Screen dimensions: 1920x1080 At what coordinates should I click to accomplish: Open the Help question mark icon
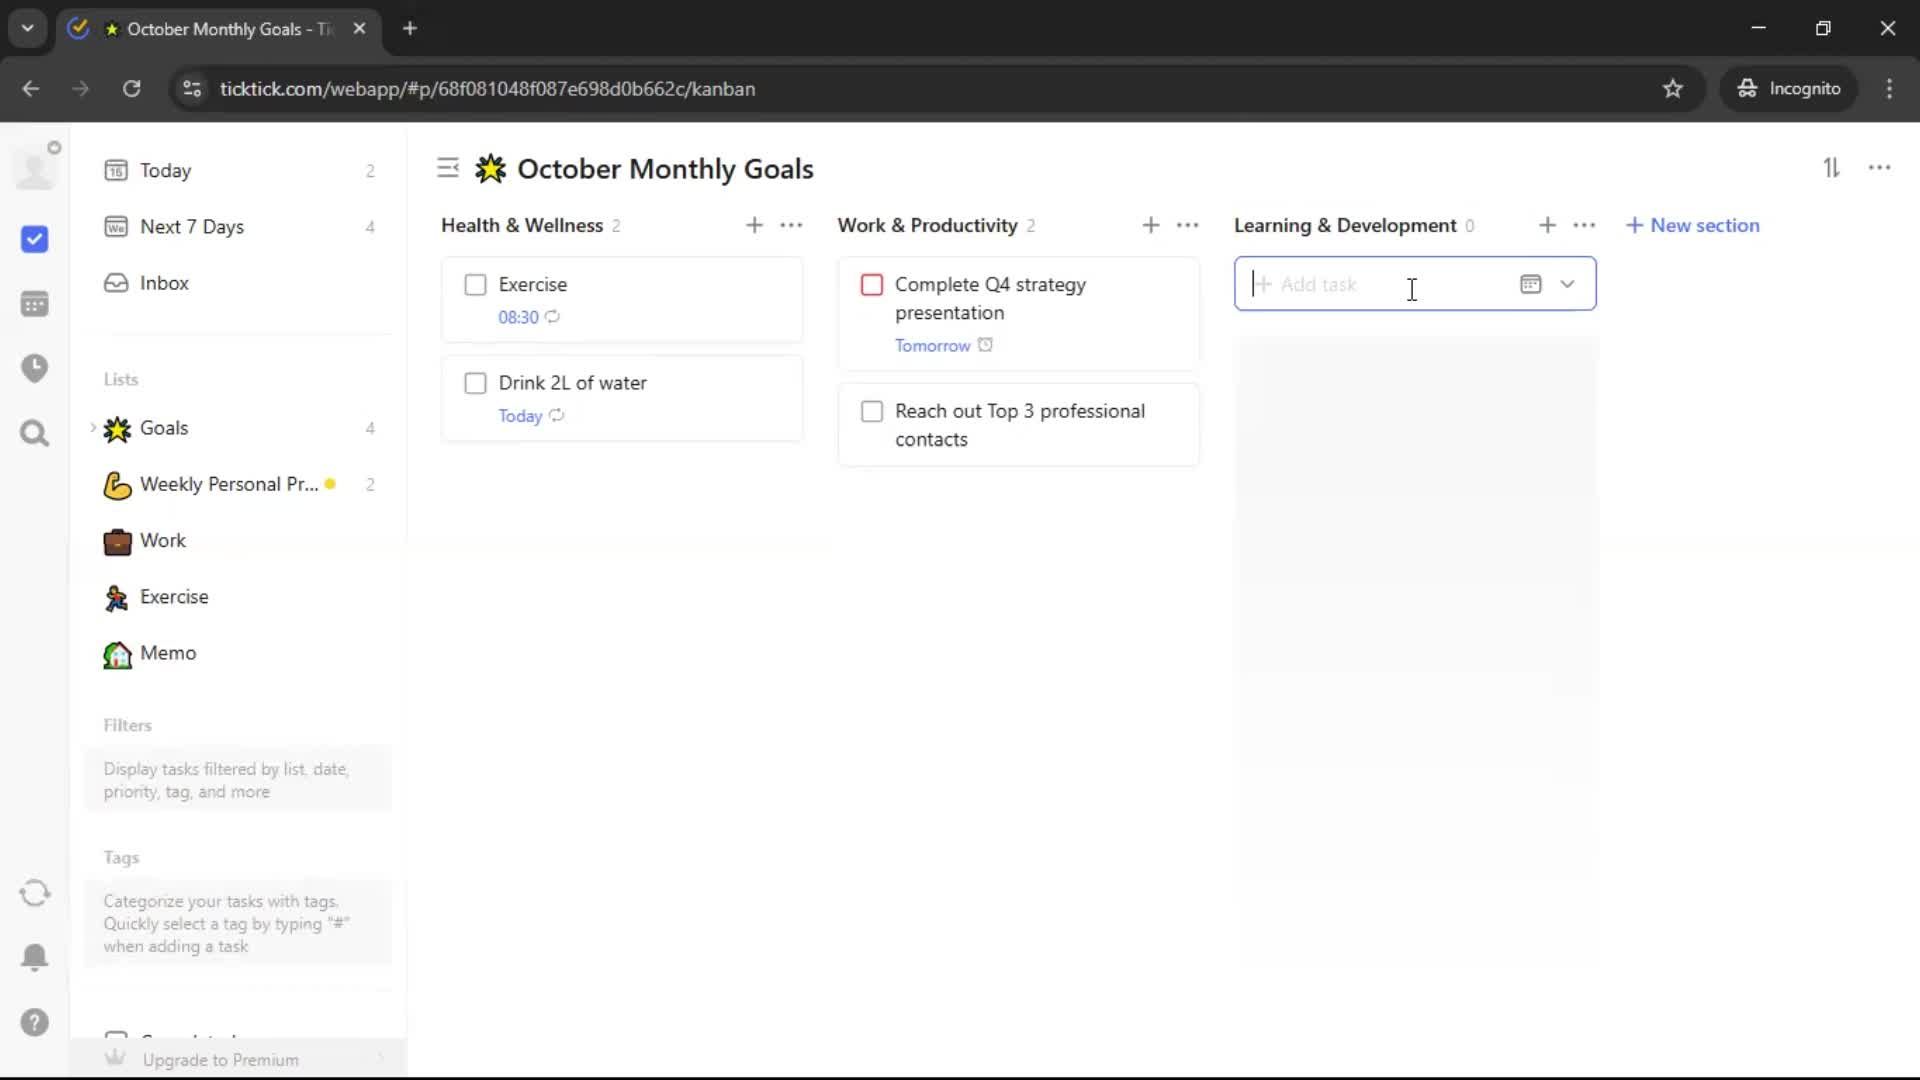(34, 1022)
